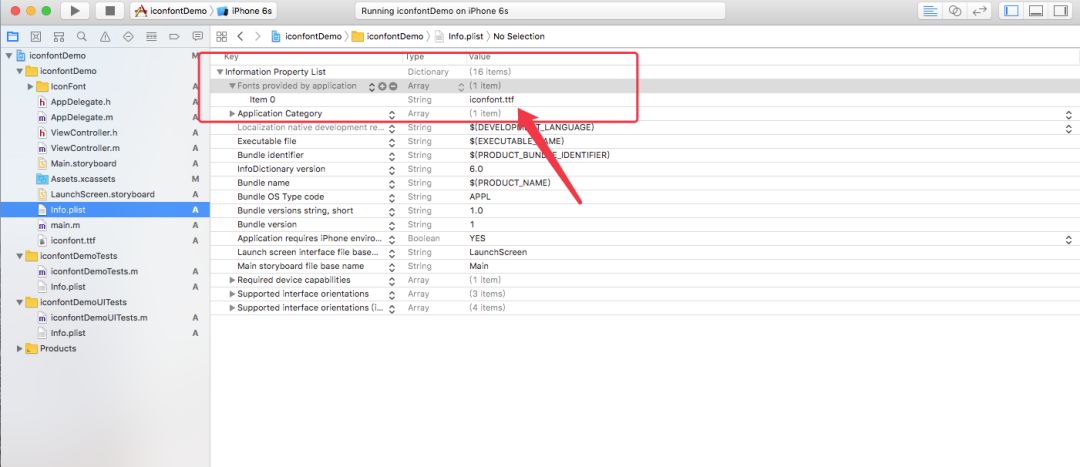Viewport: 1080px width, 467px height.
Task: Switch to the Assistant editor
Action: click(x=955, y=11)
